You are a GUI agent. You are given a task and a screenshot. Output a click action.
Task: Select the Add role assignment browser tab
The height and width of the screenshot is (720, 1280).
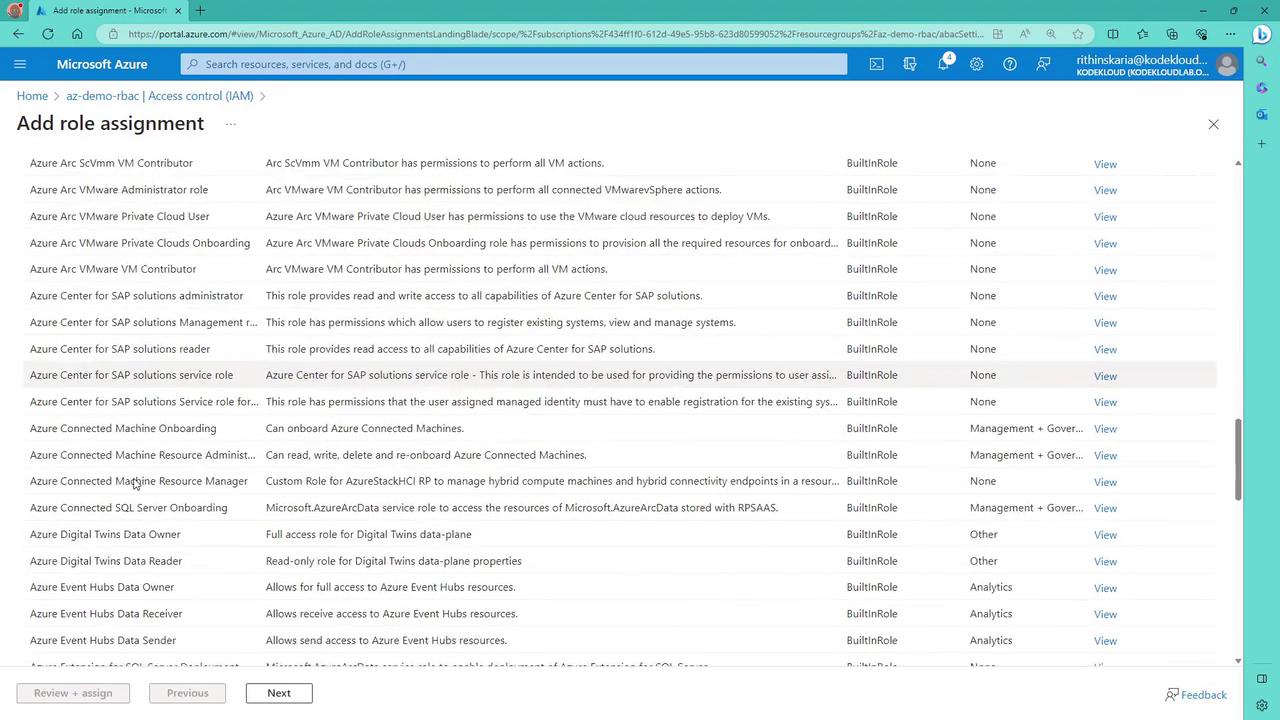pyautogui.click(x=109, y=11)
